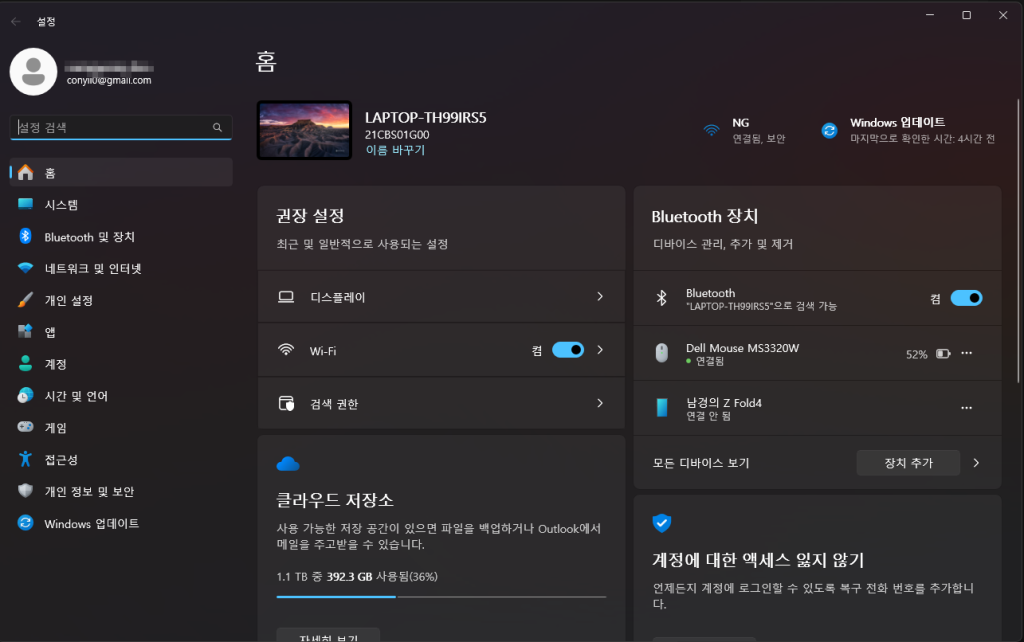Open Bluetooth 및 장치 settings

point(121,236)
